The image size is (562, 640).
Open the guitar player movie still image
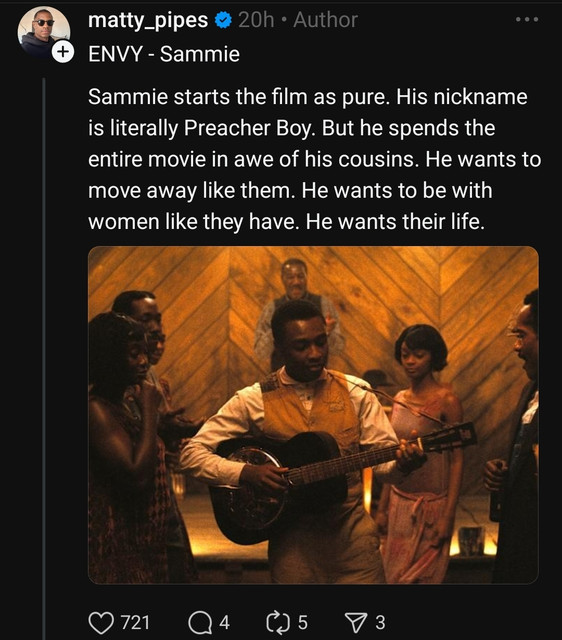(x=313, y=415)
